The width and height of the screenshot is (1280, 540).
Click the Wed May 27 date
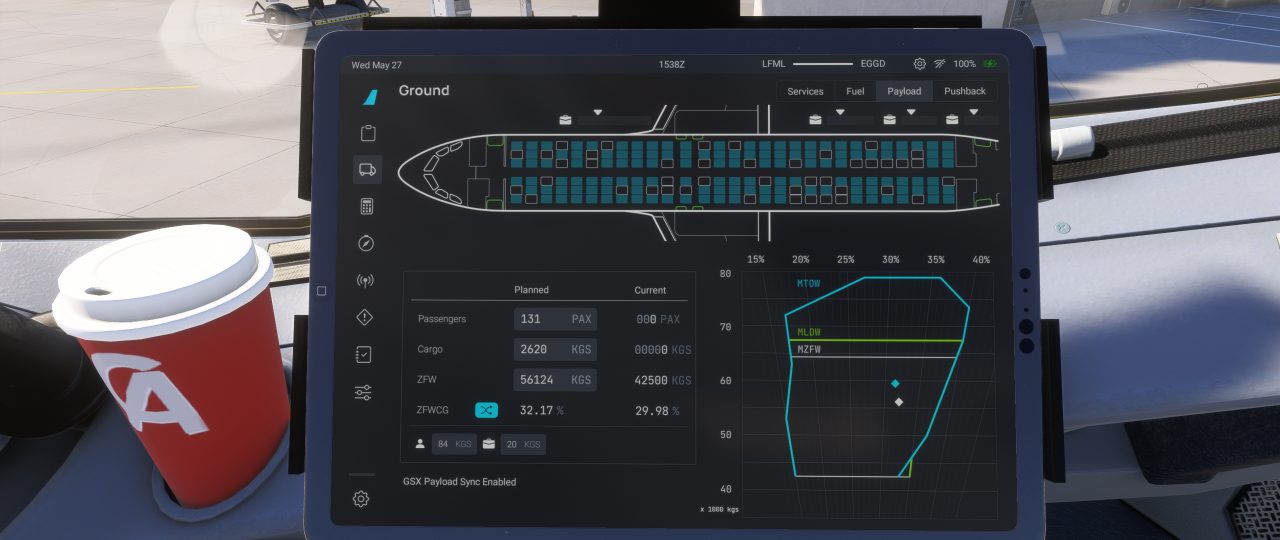[x=376, y=65]
